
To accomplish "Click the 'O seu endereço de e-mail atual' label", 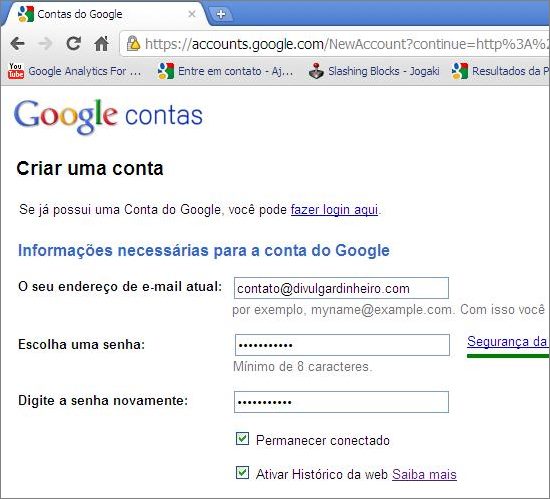I will tap(120, 286).
